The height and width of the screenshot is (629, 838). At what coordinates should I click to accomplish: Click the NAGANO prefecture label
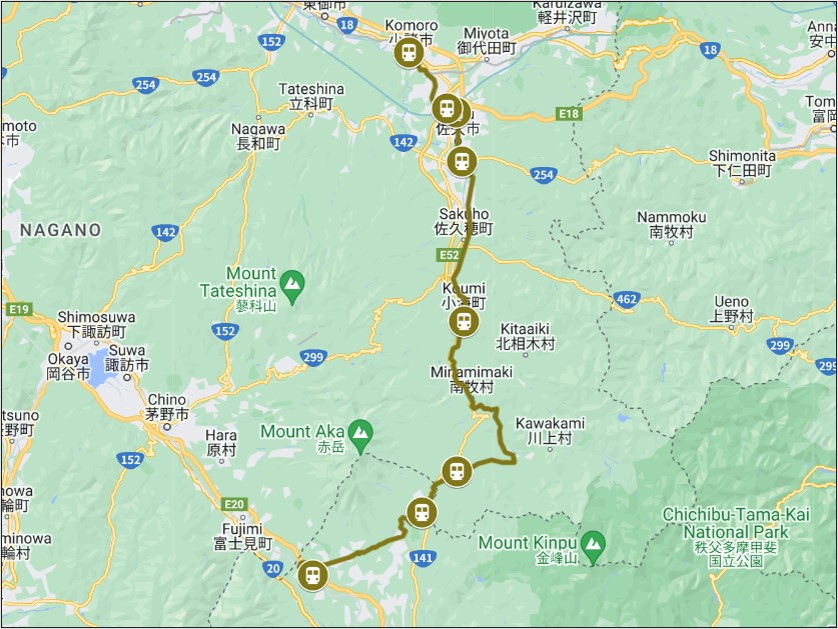point(60,230)
